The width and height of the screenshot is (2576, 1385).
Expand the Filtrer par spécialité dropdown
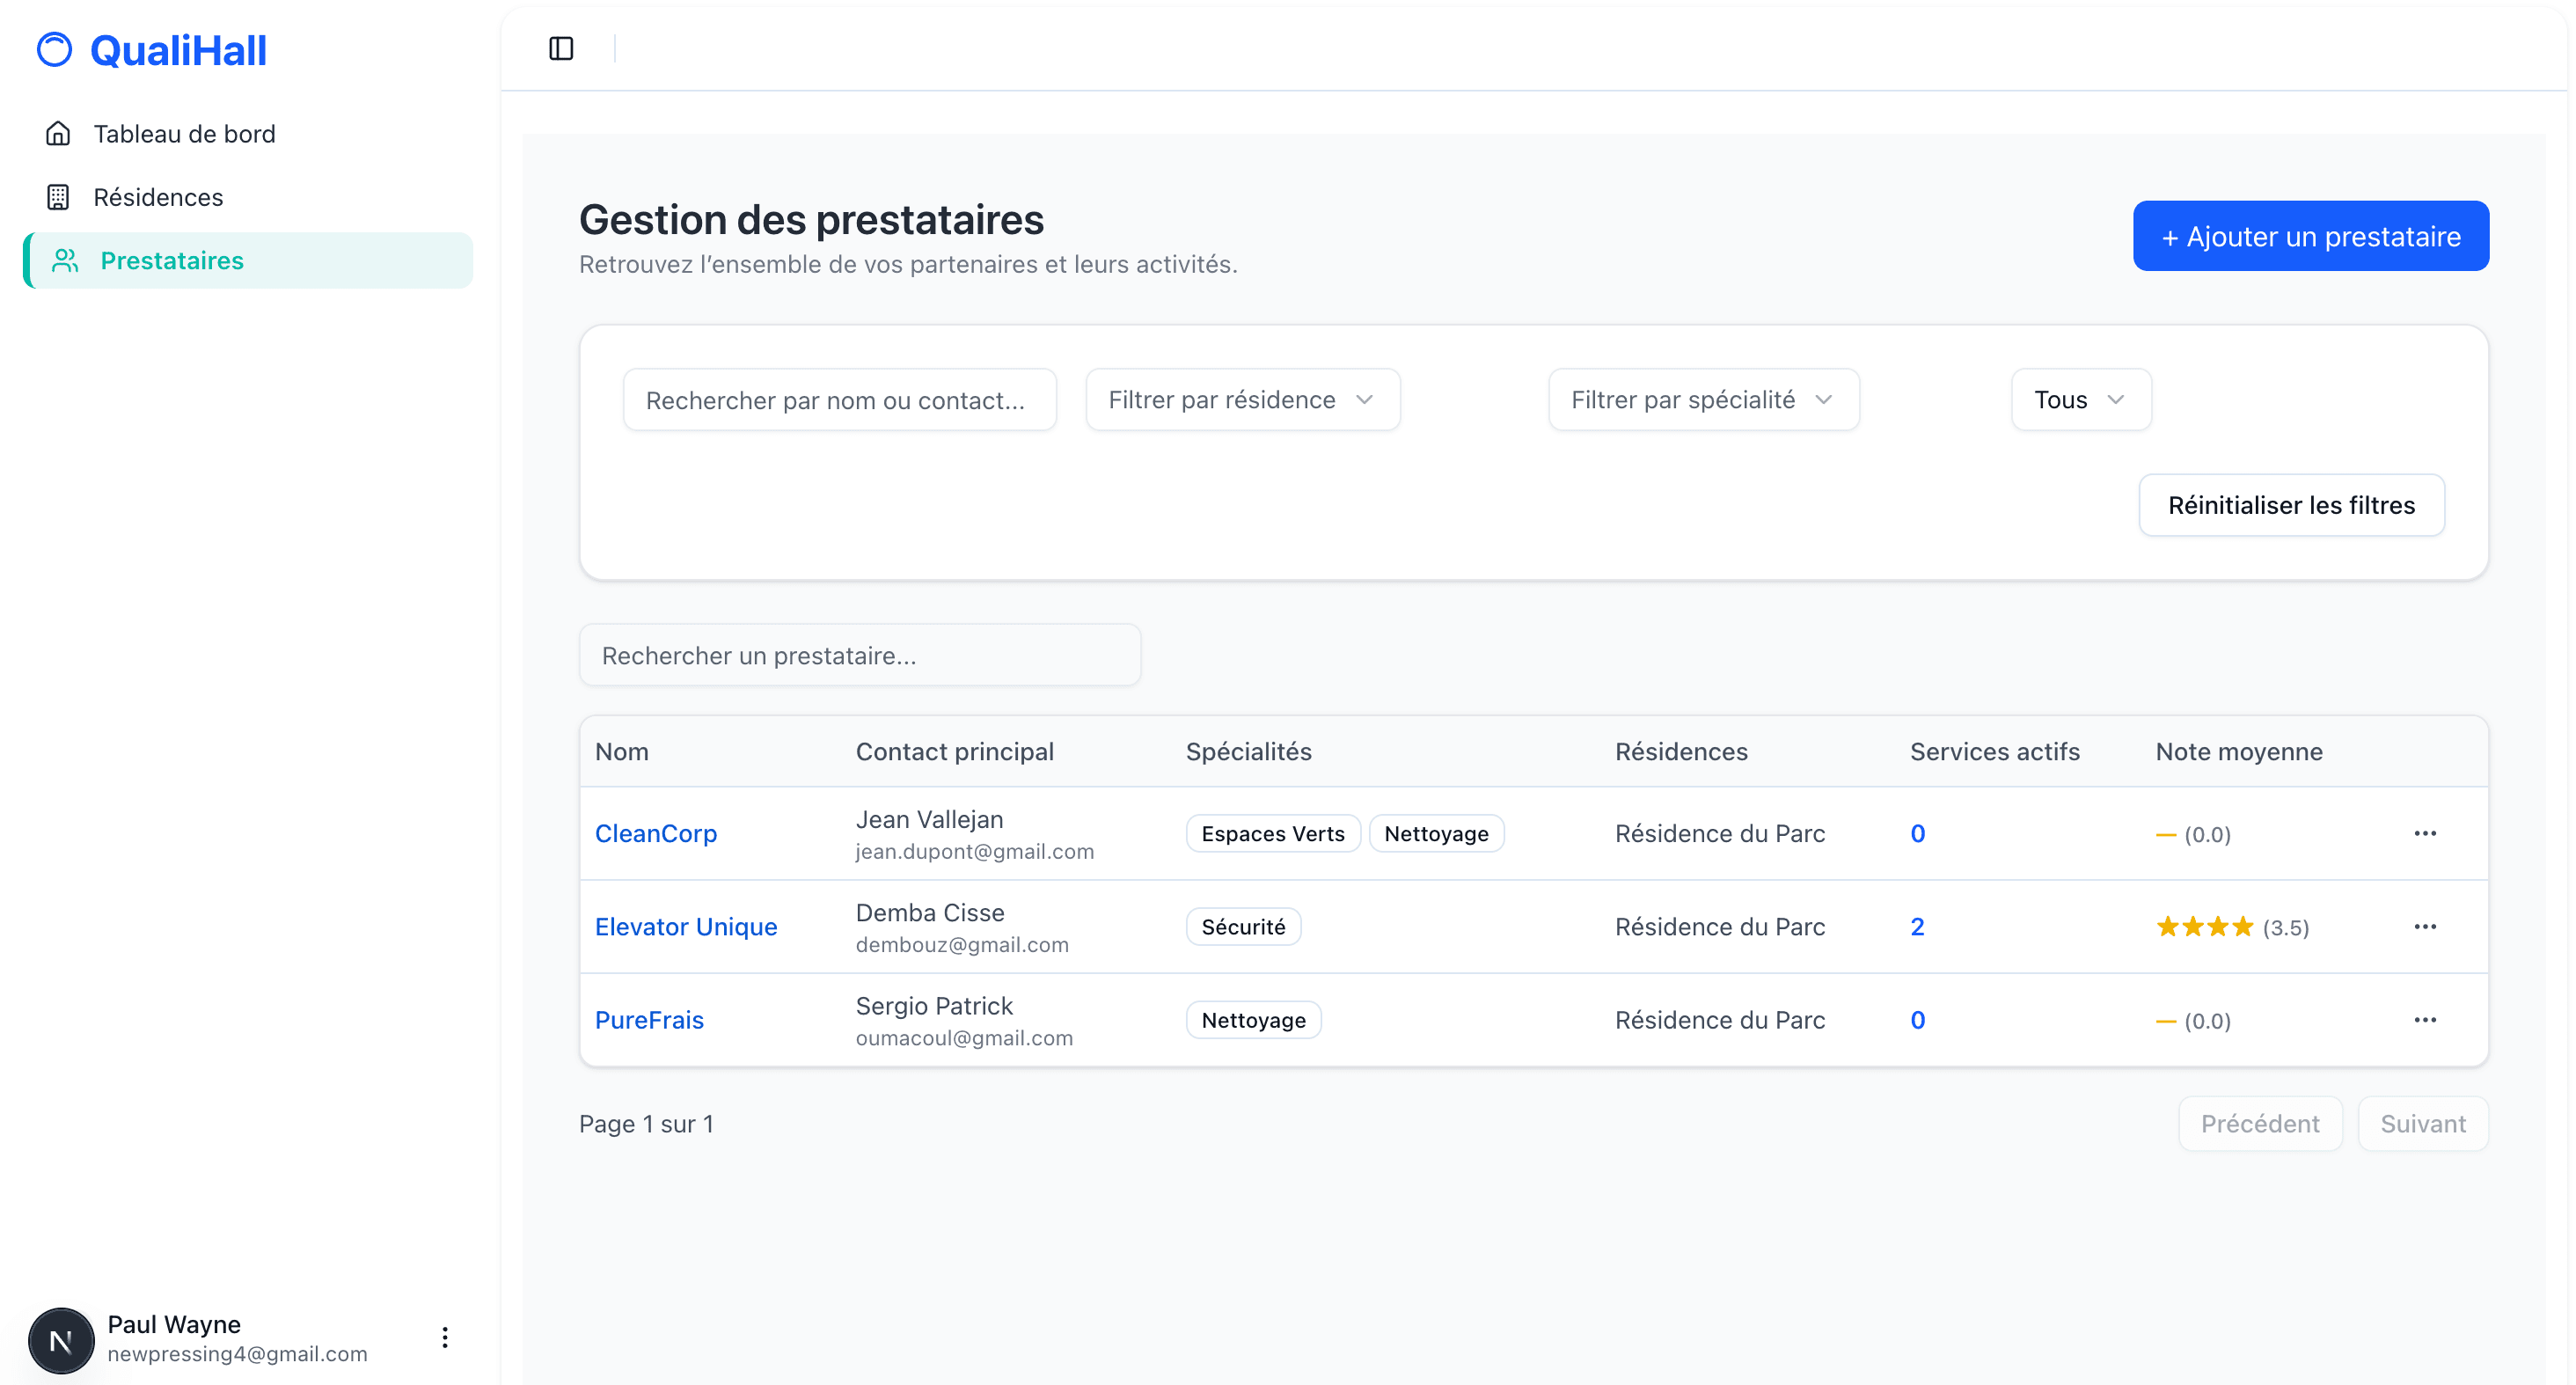coord(1702,399)
